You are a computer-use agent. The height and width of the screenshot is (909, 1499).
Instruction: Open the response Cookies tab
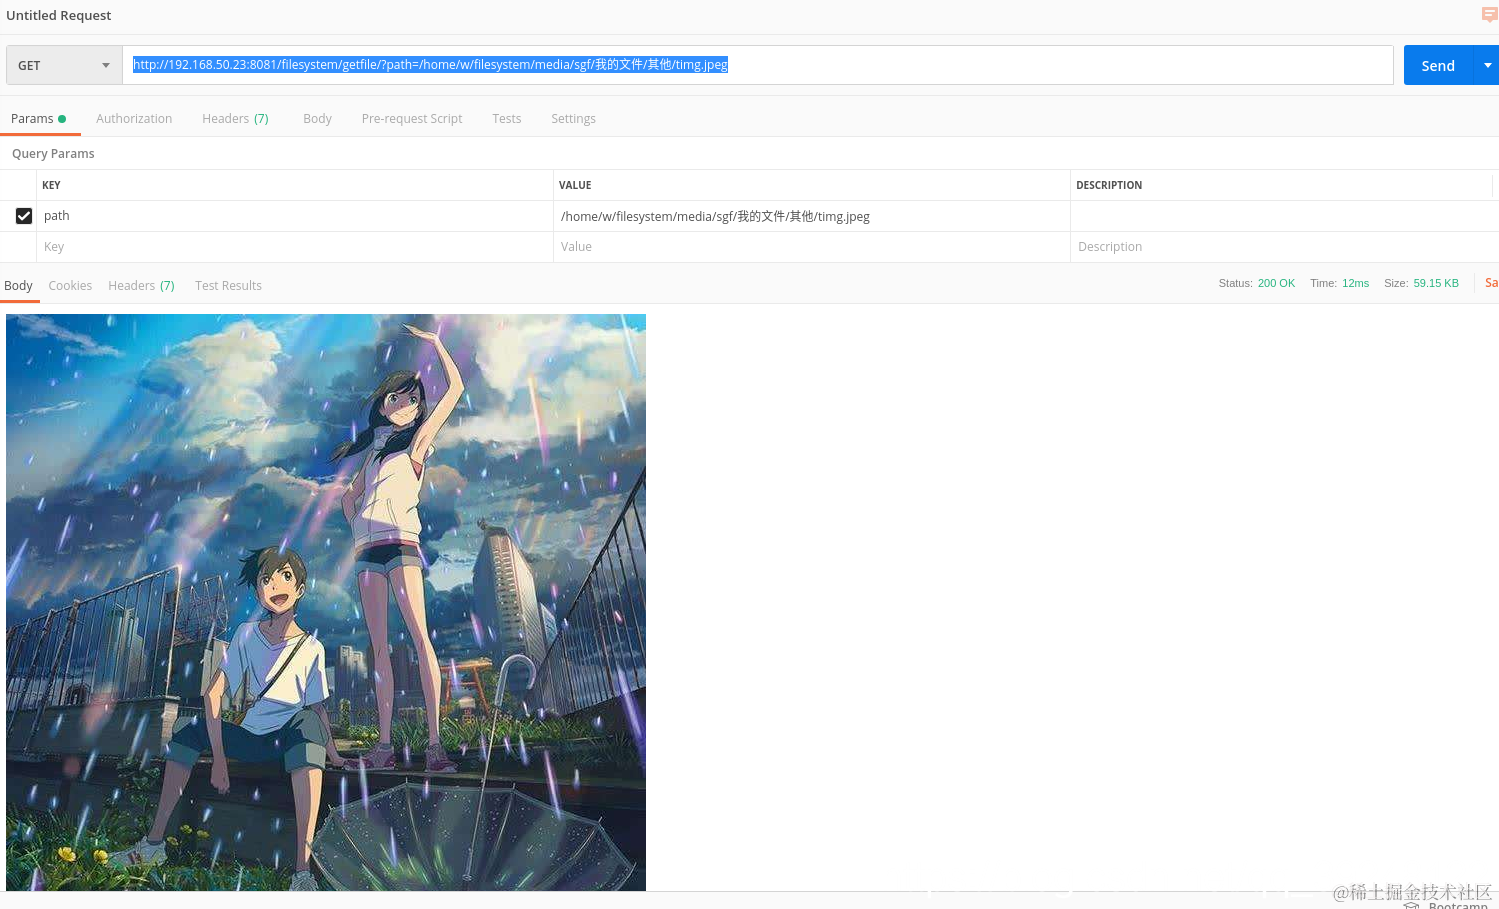(70, 286)
